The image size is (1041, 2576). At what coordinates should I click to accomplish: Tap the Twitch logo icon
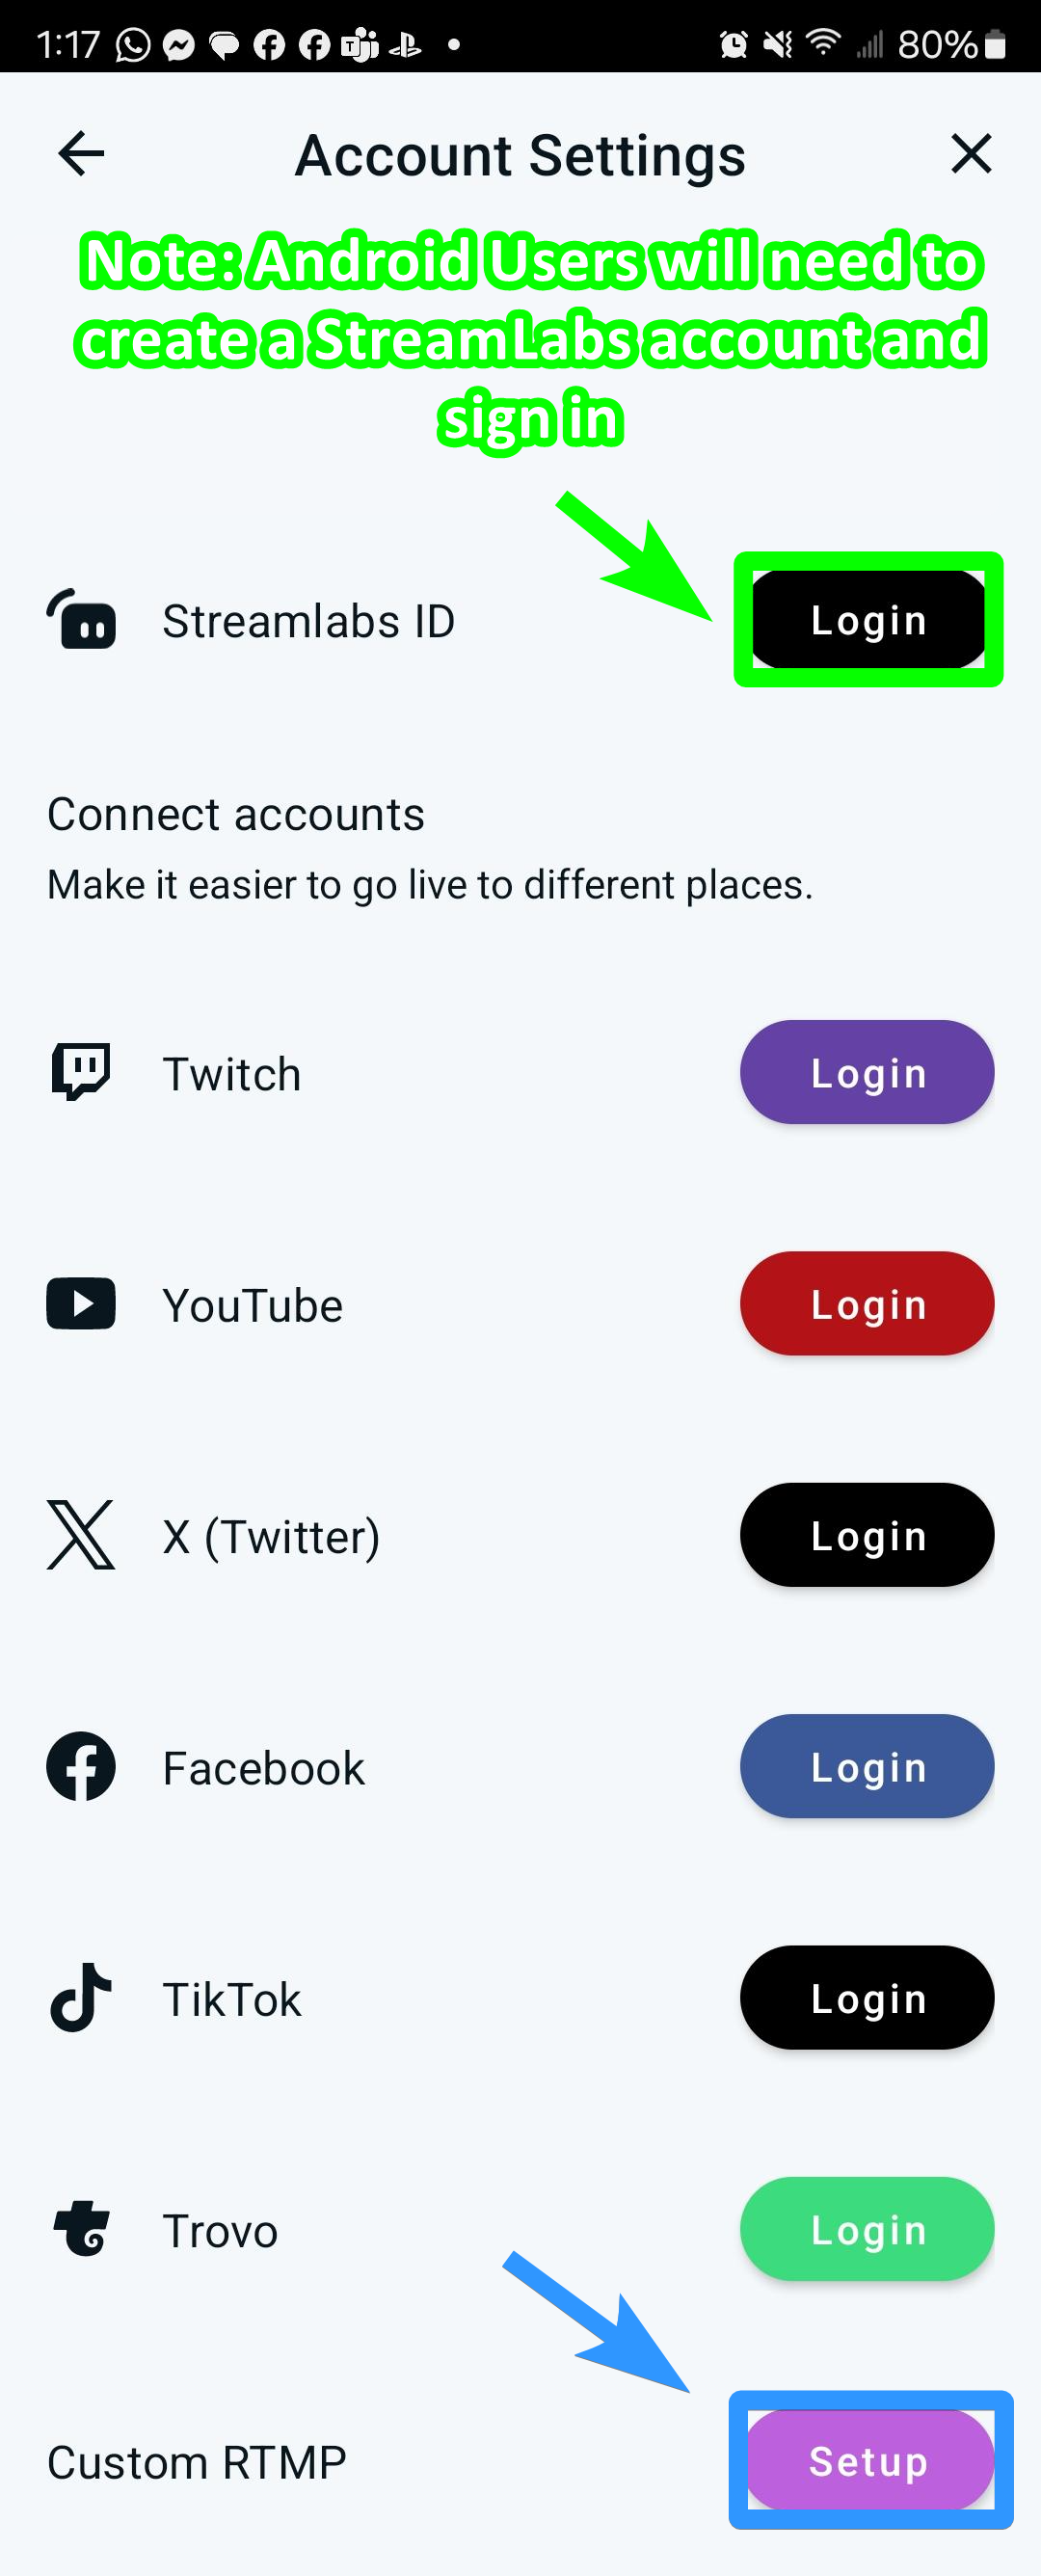pyautogui.click(x=81, y=1072)
